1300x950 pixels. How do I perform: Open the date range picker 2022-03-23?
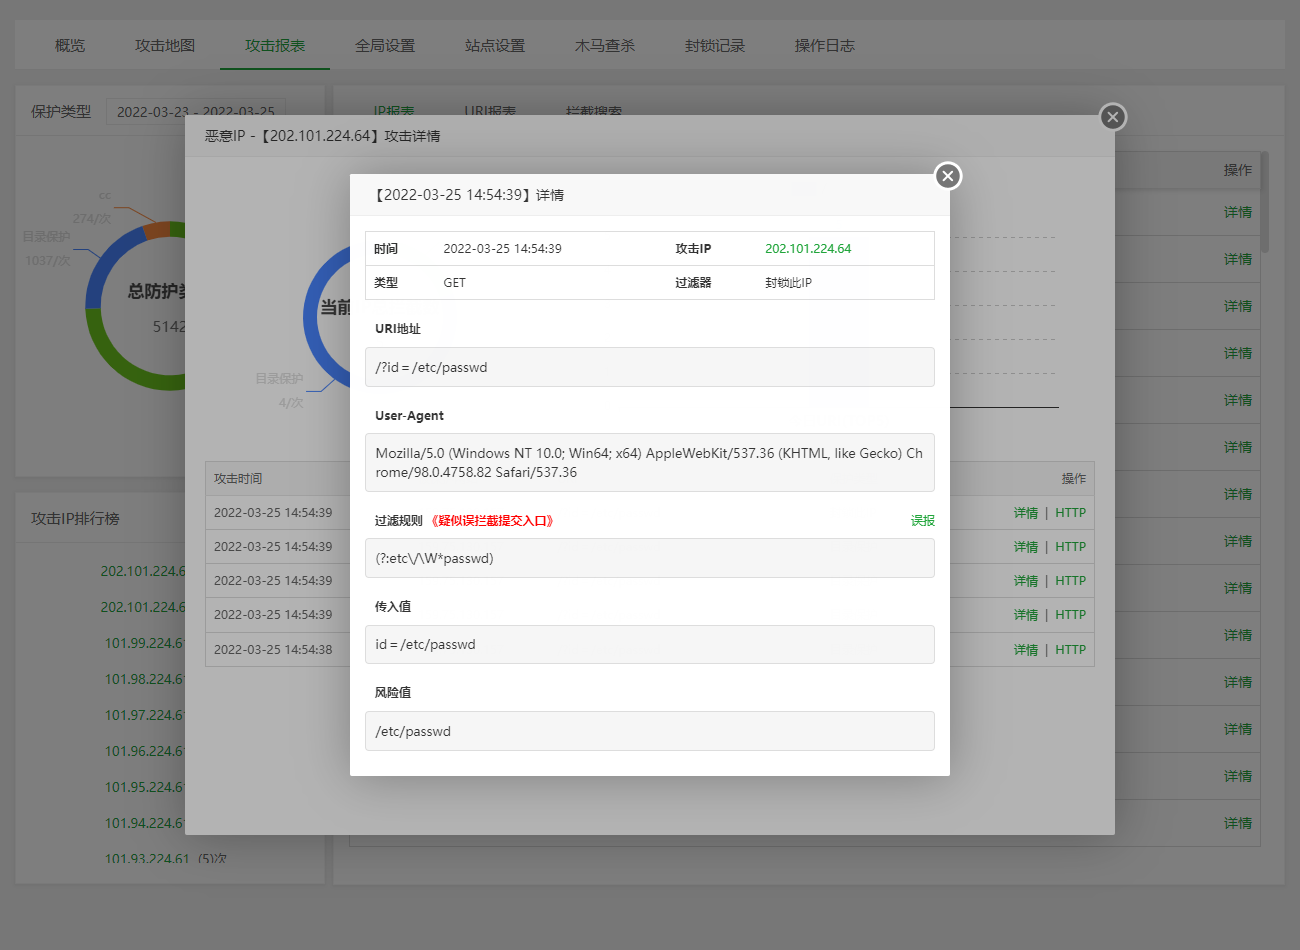[196, 112]
